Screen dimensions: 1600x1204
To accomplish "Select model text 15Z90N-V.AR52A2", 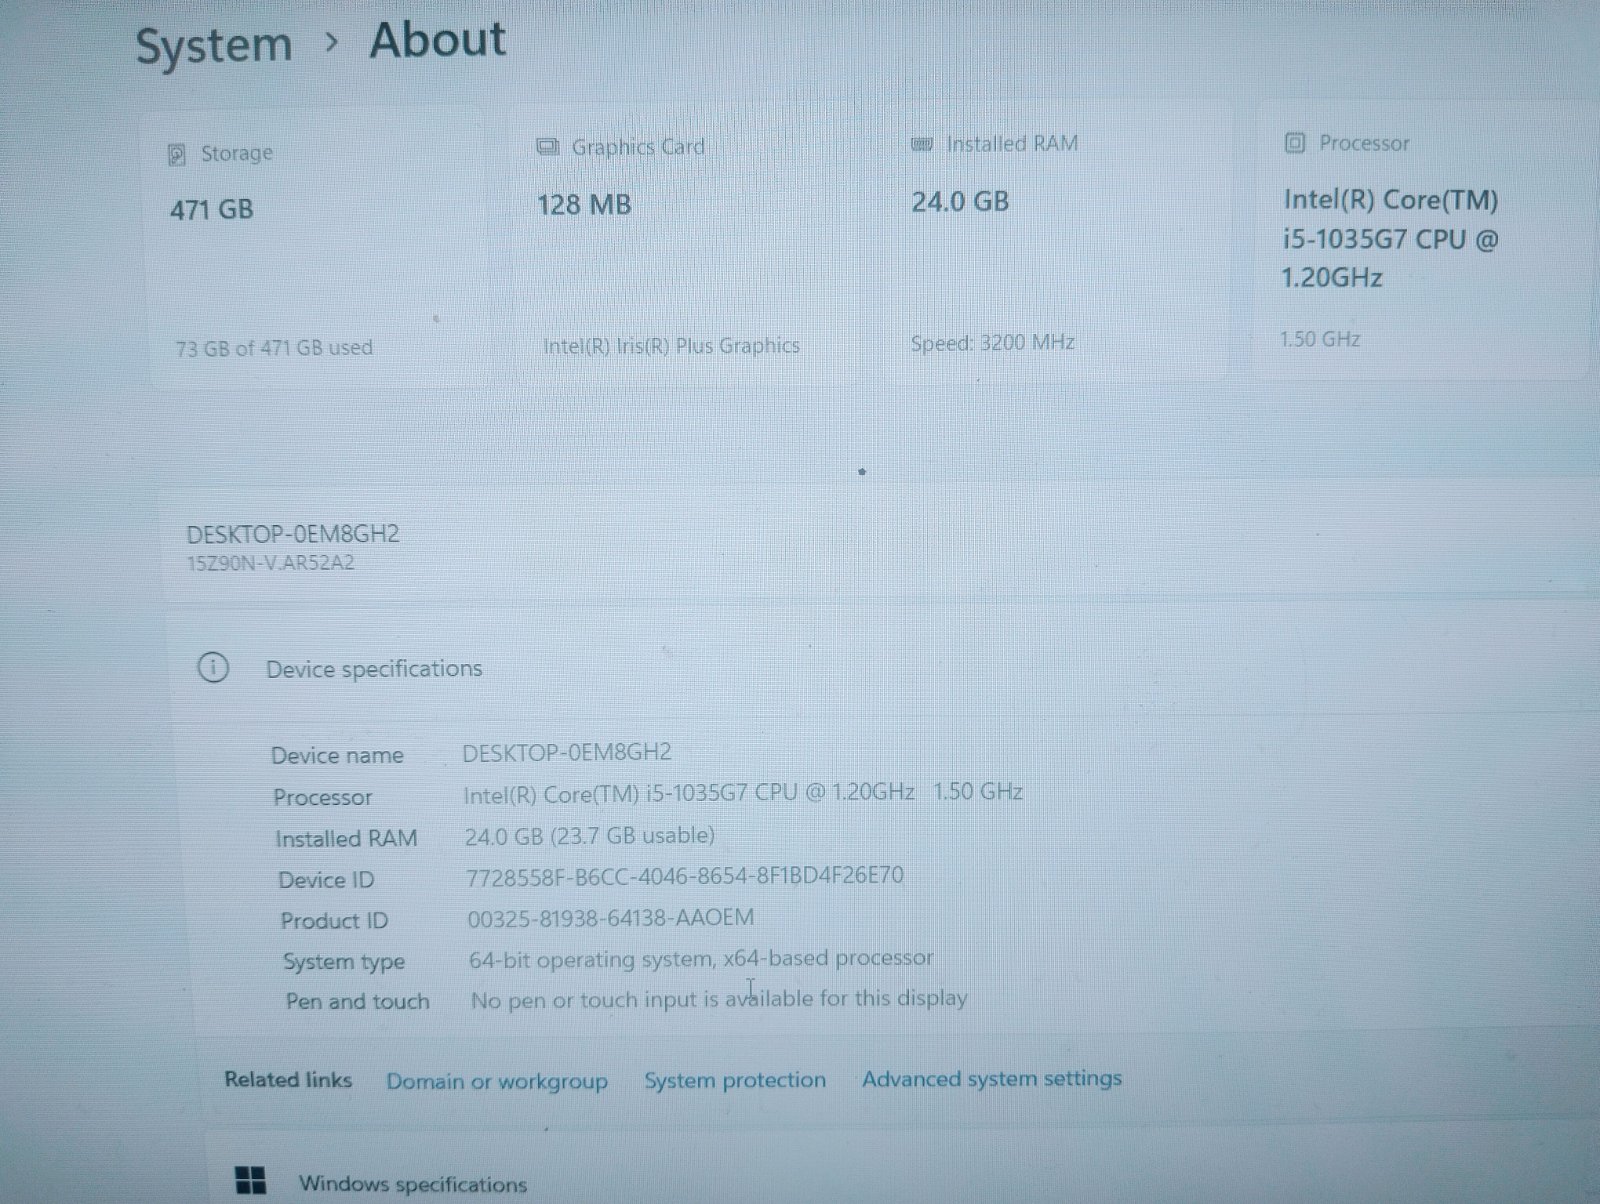I will coord(271,563).
